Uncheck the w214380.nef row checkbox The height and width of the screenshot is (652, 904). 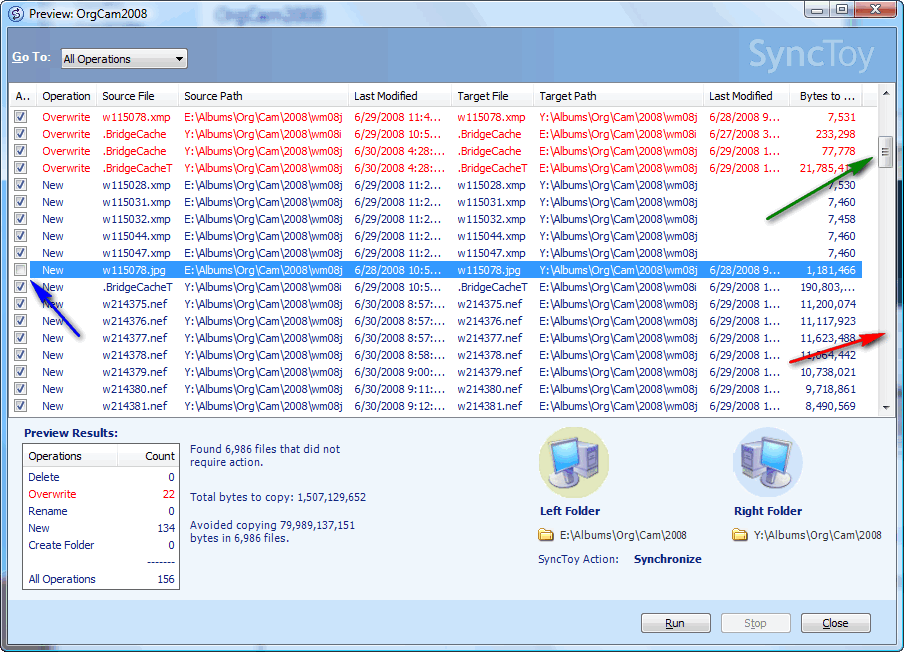coord(21,389)
